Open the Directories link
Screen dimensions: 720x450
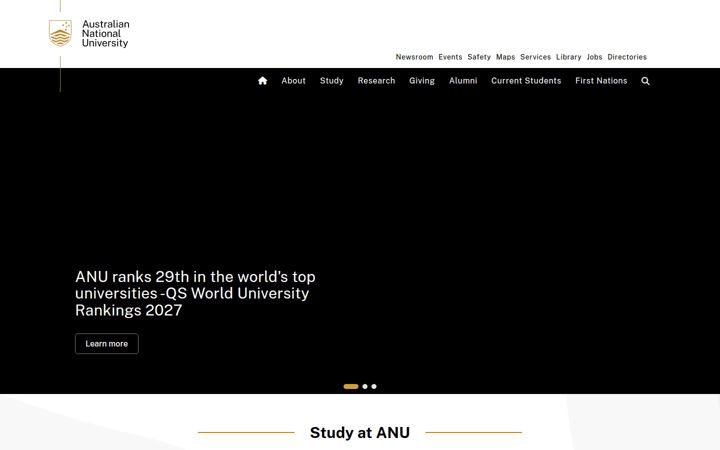(x=627, y=57)
